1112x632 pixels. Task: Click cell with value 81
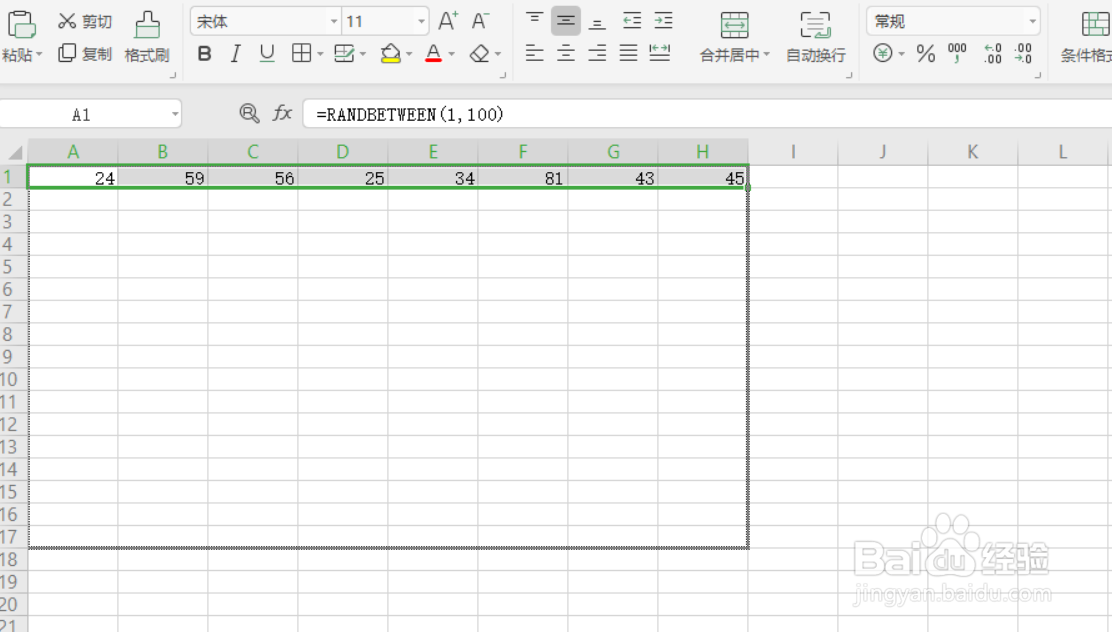523,177
